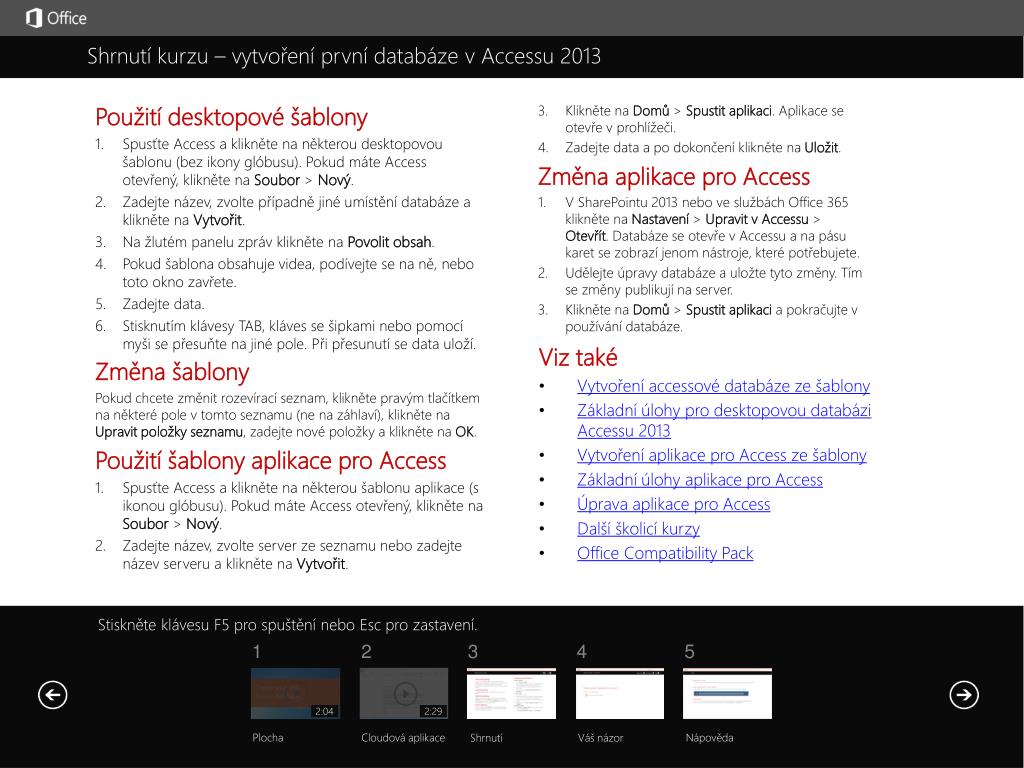This screenshot has width=1024, height=768.
Task: Click the heading Viz také
Action: point(578,357)
